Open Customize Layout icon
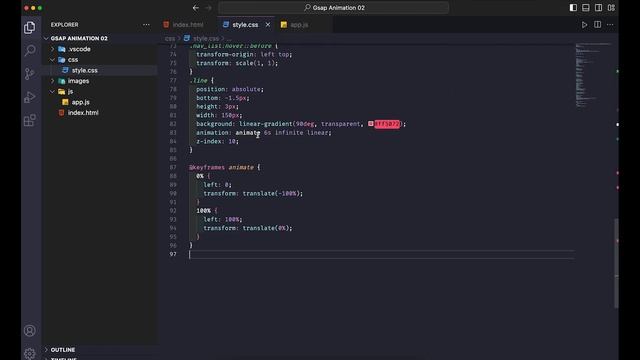This screenshot has height=360, width=640. pyautogui.click(x=611, y=8)
